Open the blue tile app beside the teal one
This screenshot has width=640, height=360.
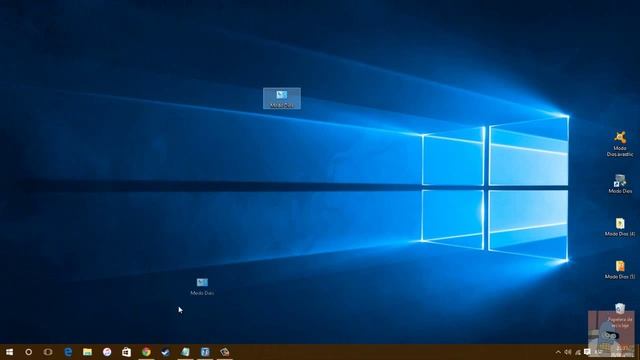[x=205, y=352]
